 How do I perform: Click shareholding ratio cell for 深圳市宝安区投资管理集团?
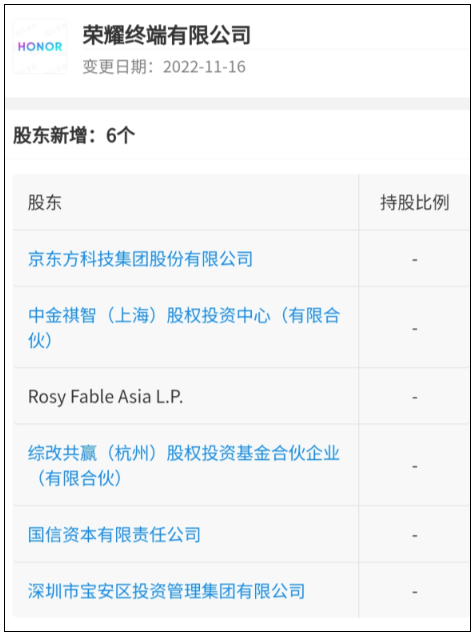tap(415, 591)
